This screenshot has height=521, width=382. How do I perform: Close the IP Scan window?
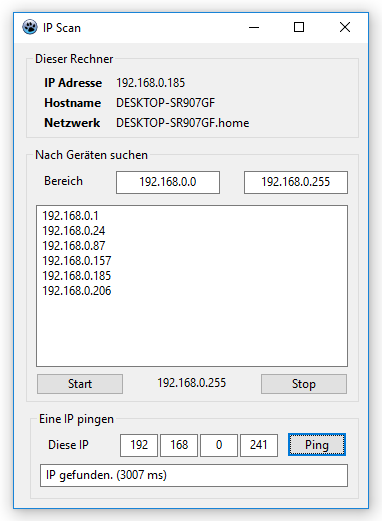tap(345, 27)
